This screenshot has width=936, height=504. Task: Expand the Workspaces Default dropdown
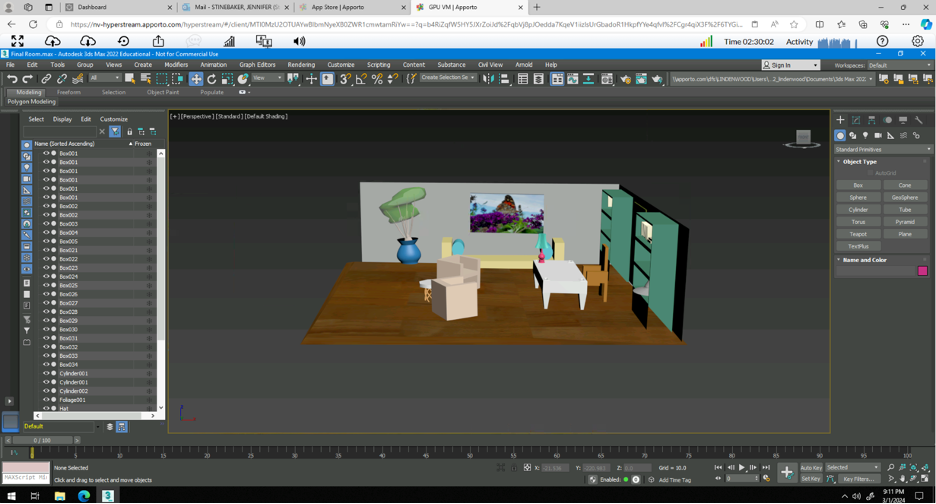[x=898, y=65]
